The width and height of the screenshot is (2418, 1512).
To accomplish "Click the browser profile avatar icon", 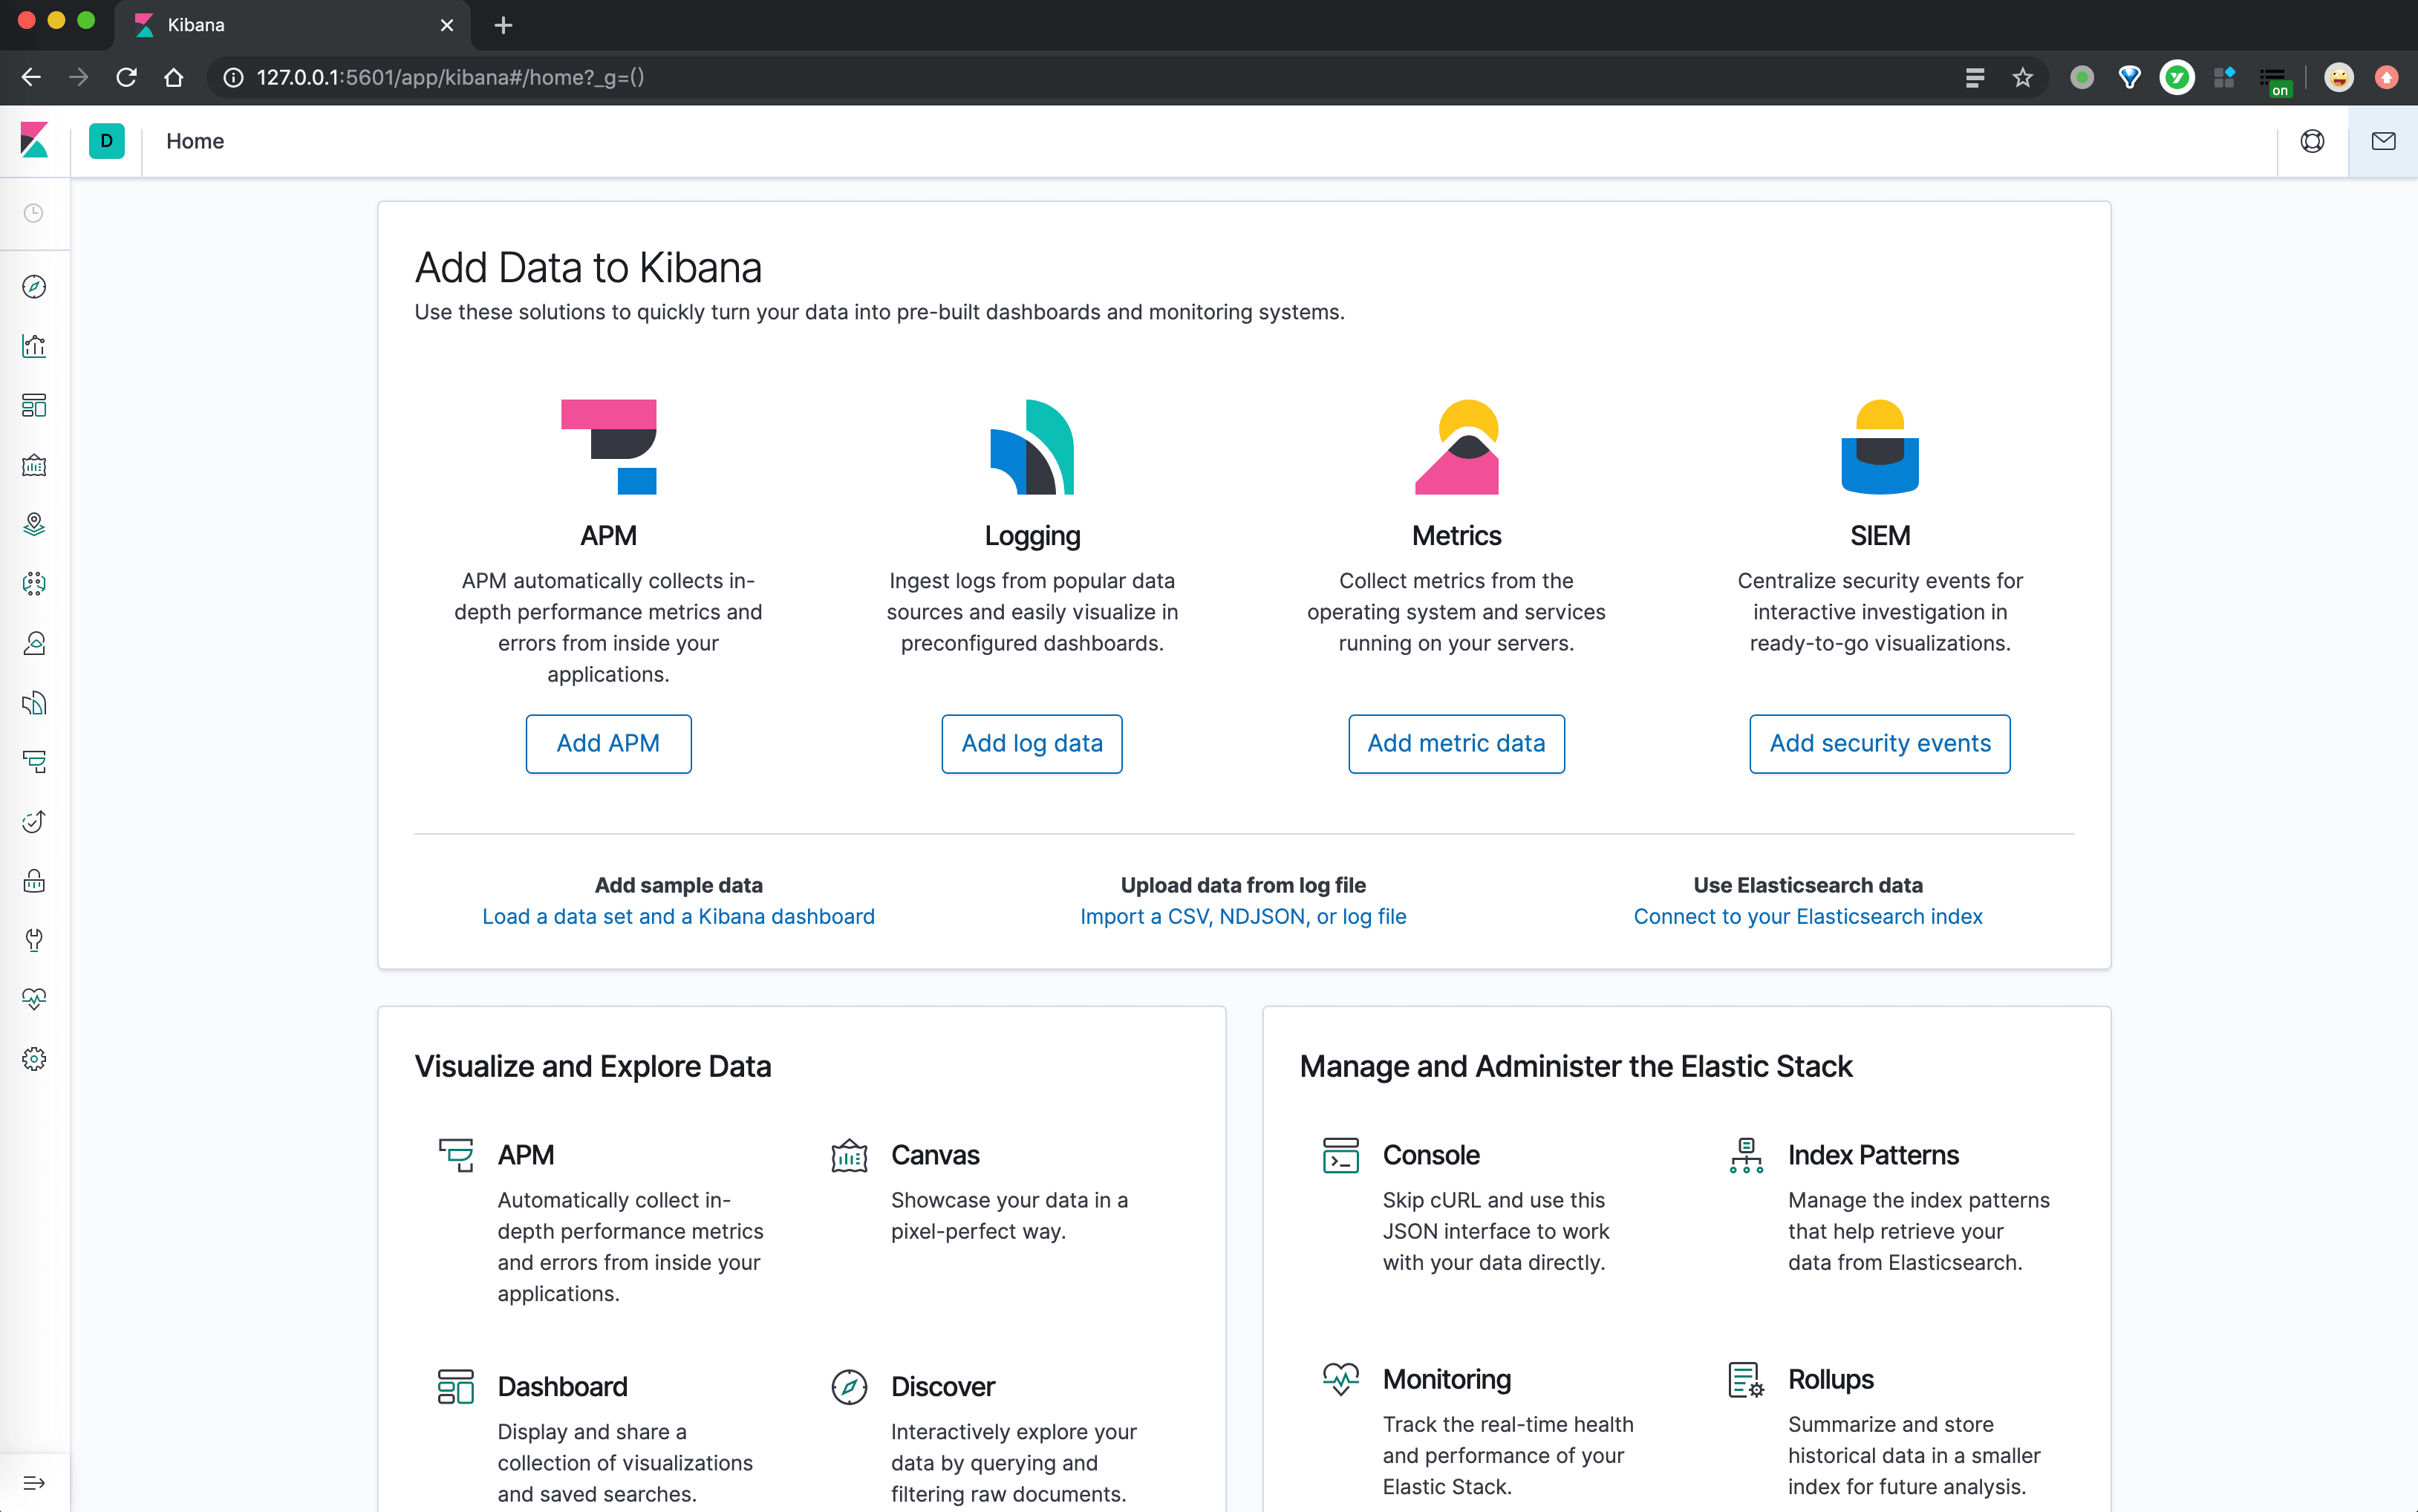I will [x=2339, y=77].
